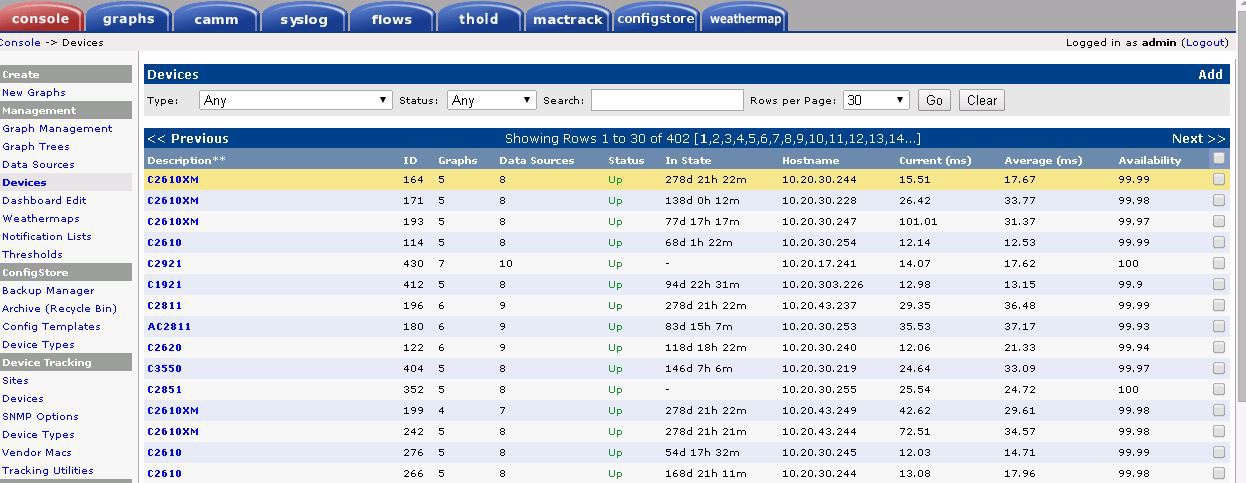Screen dimensions: 1246x483
Task: Go to Next page of devices
Action: [1198, 138]
